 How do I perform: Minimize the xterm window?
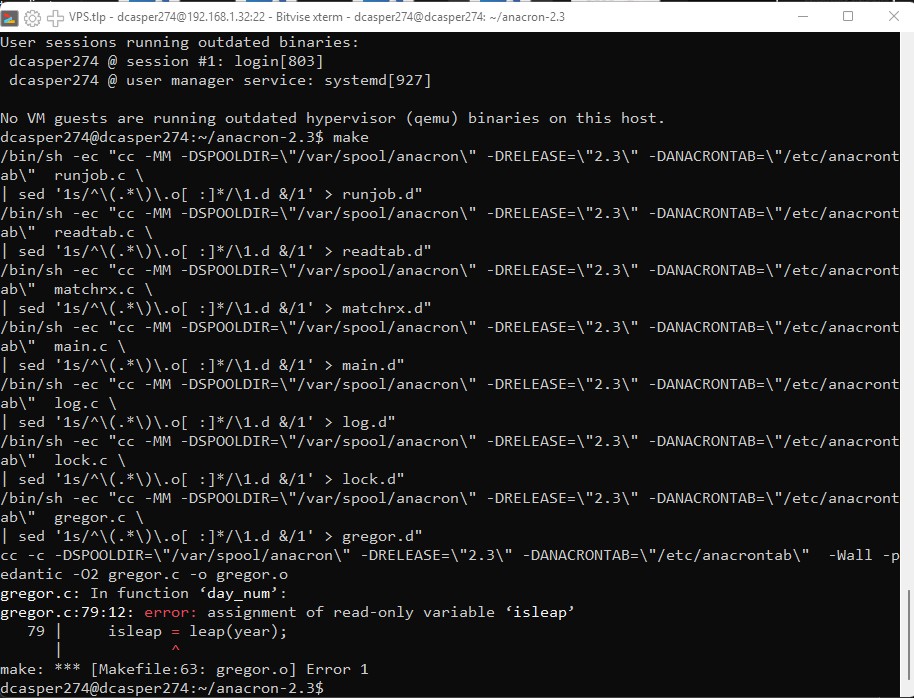coord(801,17)
